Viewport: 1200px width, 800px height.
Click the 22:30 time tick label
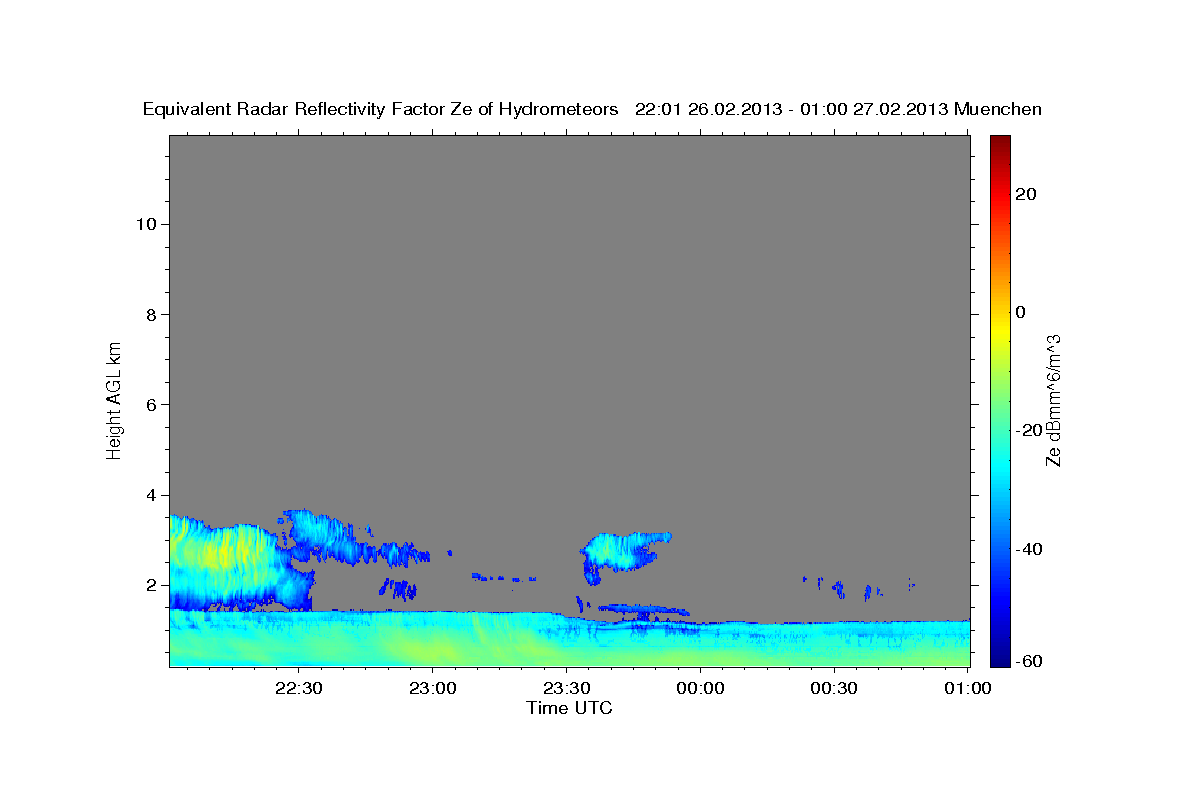(x=298, y=688)
